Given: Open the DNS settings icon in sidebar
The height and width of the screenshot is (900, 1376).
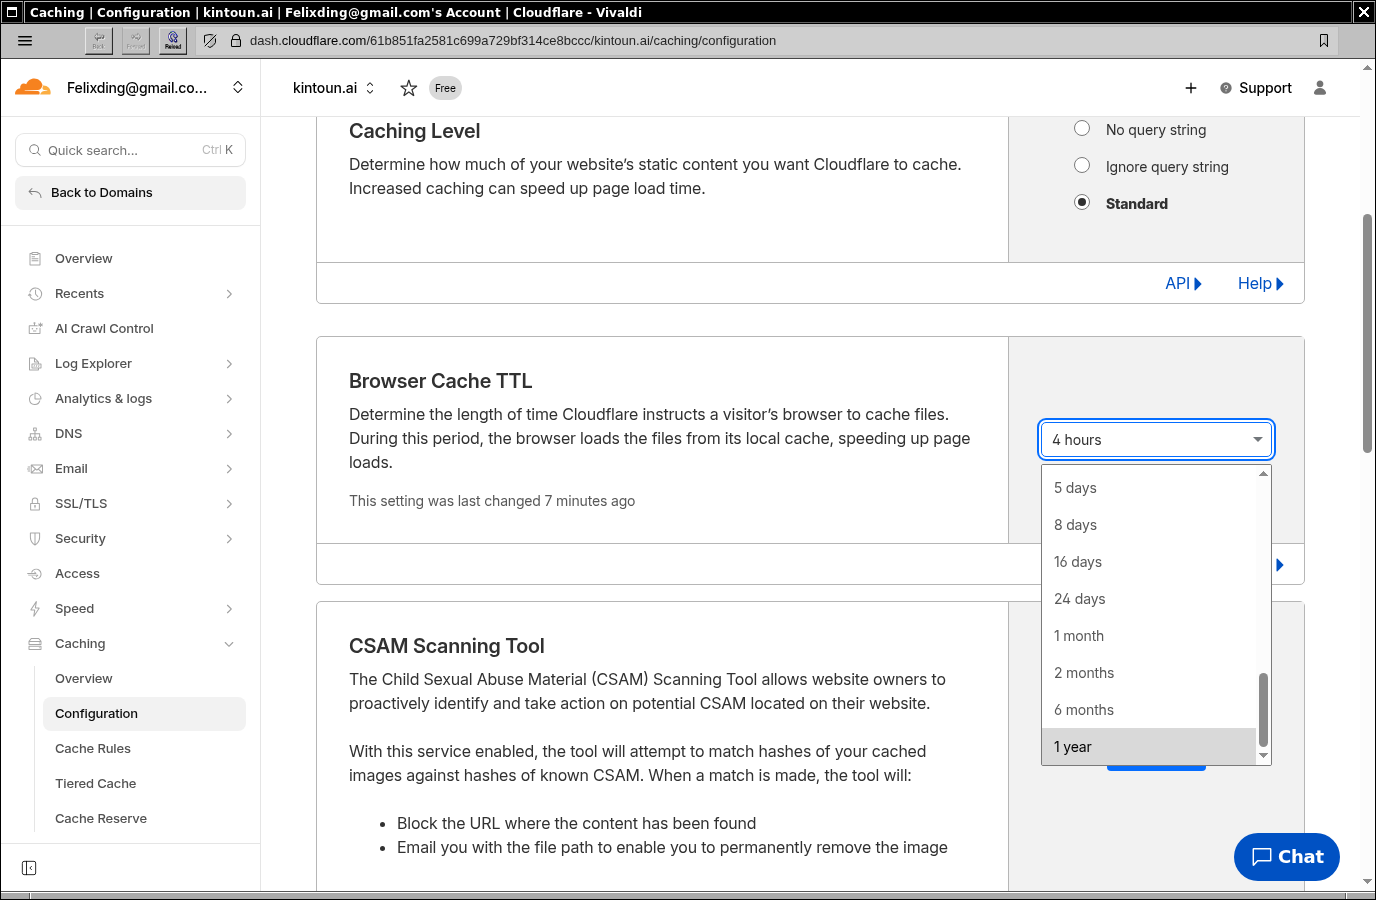Looking at the screenshot, I should pyautogui.click(x=33, y=433).
